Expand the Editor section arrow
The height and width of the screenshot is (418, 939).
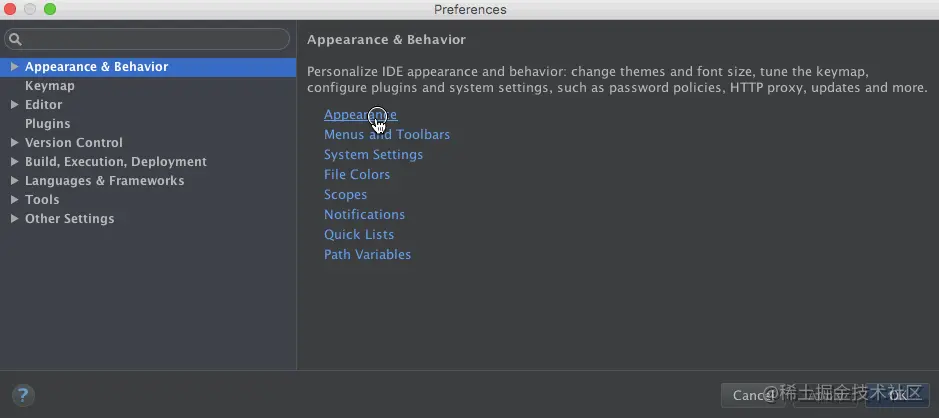pyautogui.click(x=14, y=104)
